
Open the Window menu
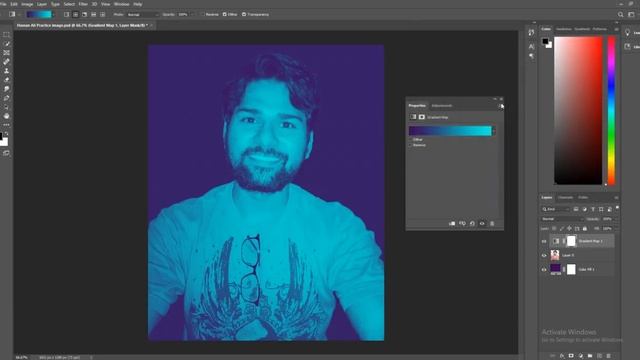[122, 4]
